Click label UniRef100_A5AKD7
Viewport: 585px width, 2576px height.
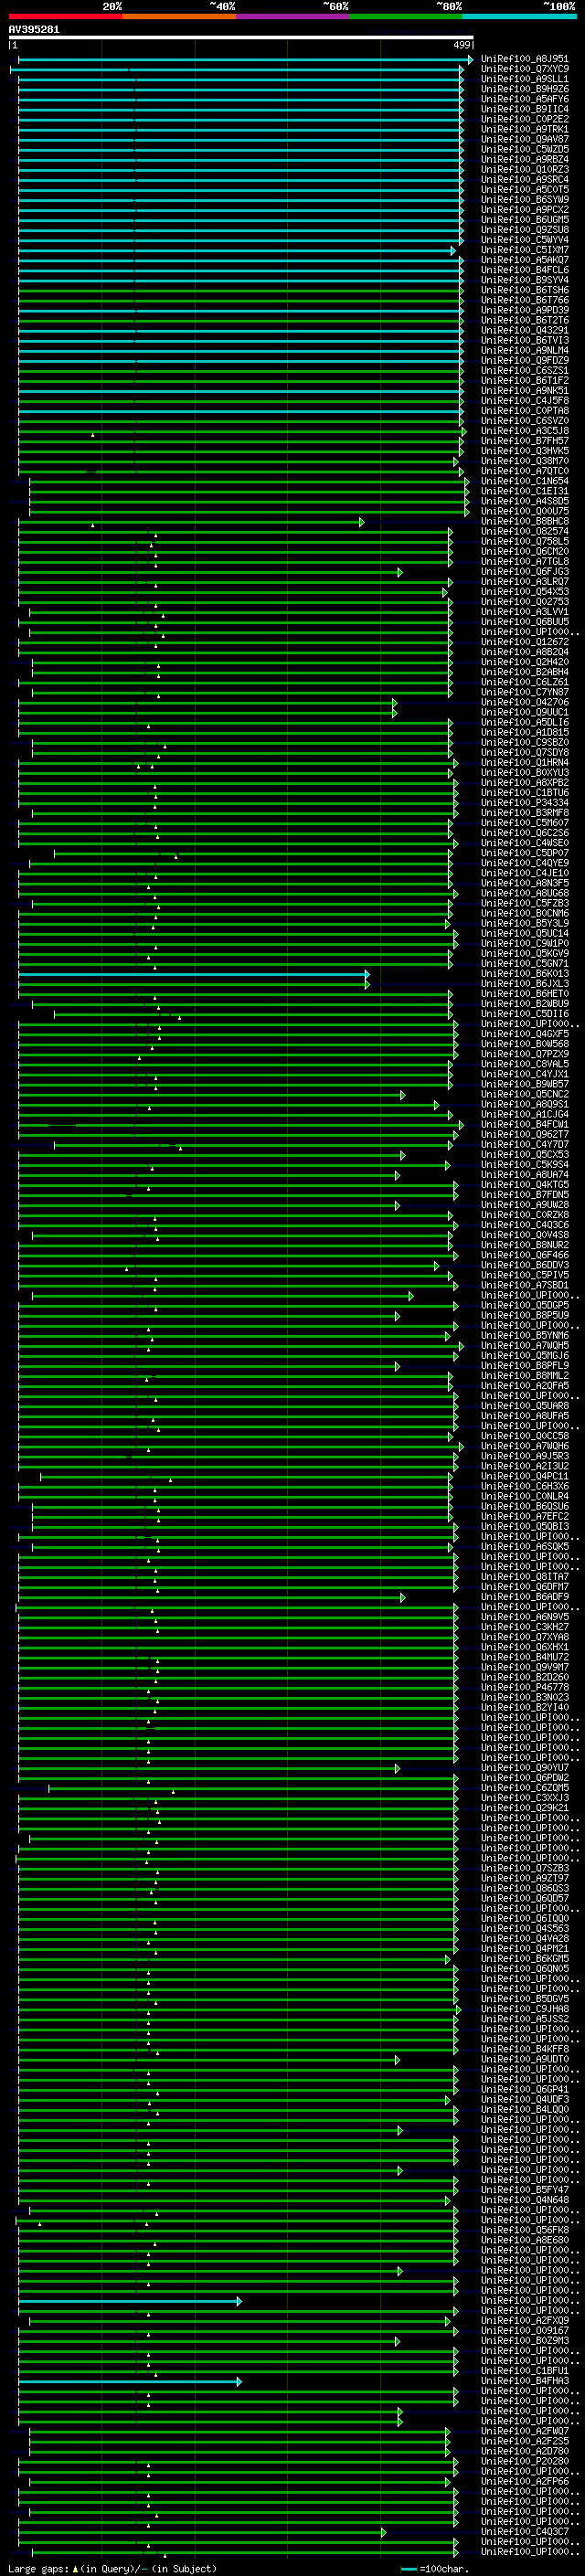tap(525, 260)
